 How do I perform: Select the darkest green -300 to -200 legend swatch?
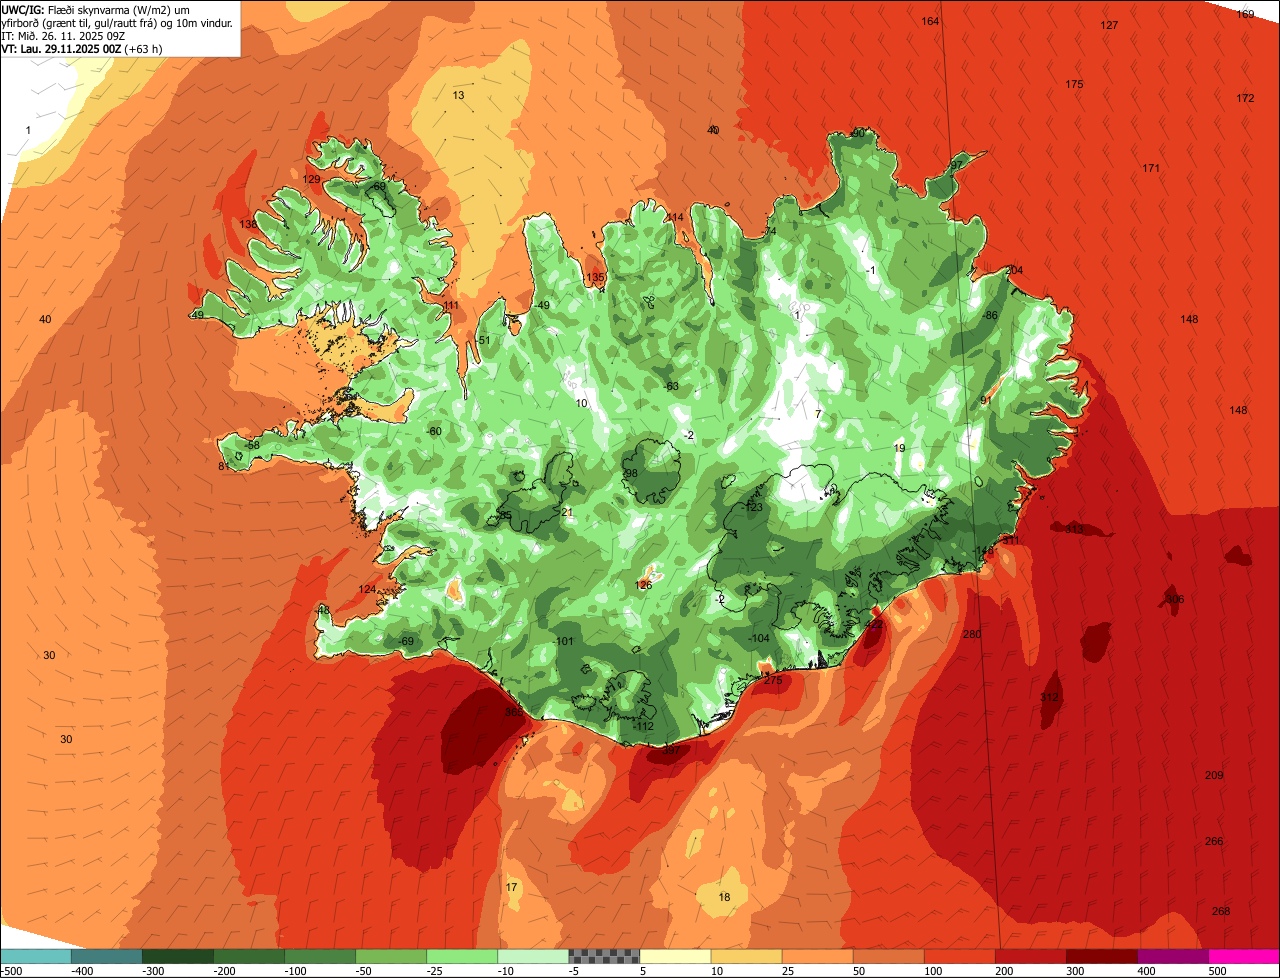[178, 956]
